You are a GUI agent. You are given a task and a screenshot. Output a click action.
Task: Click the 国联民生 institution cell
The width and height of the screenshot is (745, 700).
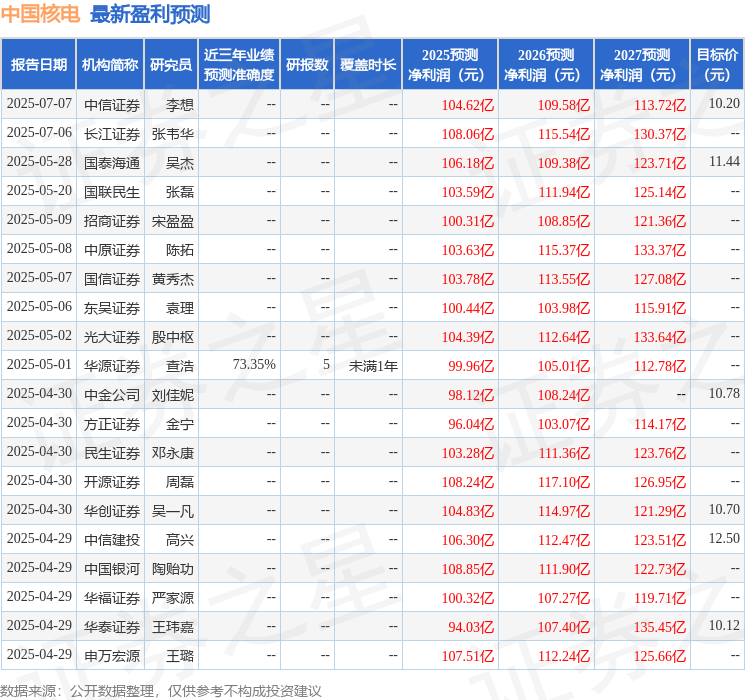112,192
